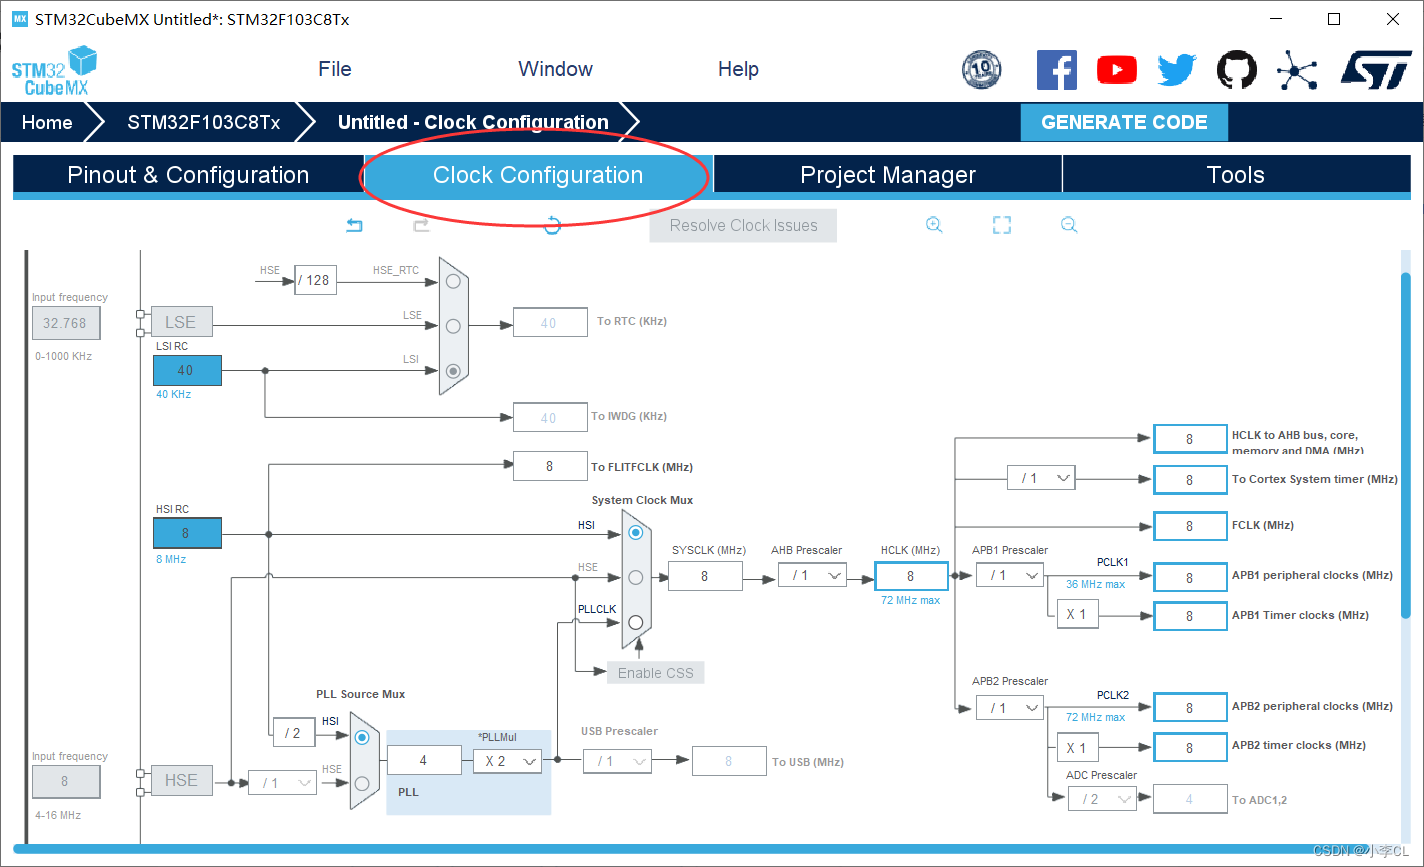Click the HSE input frequency 8 field
1424x867 pixels.
tap(65, 781)
